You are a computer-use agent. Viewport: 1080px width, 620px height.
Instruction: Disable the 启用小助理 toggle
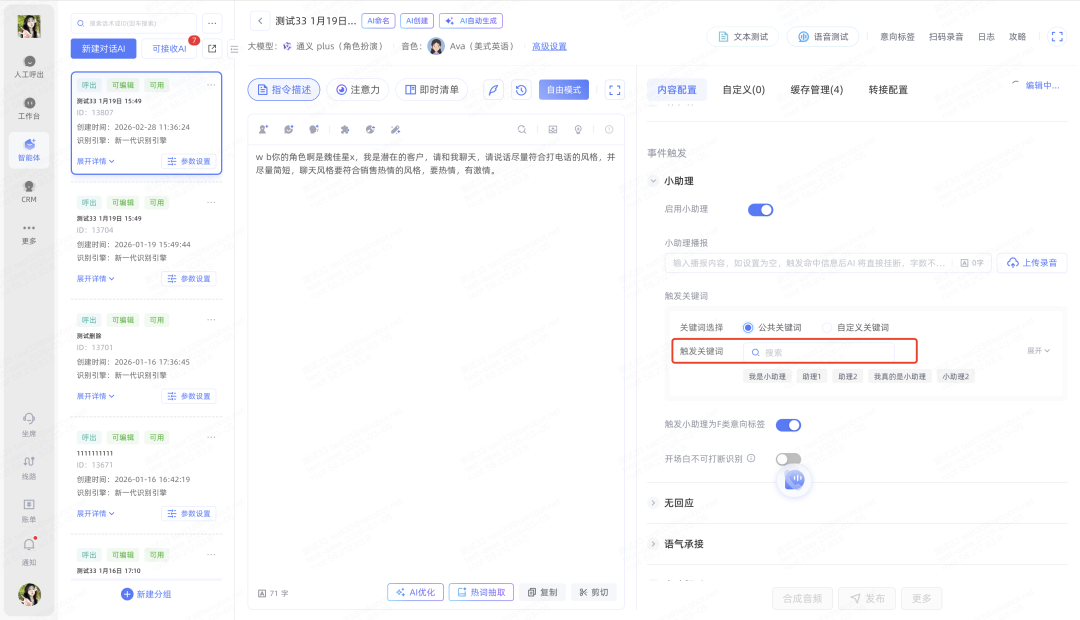pyautogui.click(x=760, y=210)
